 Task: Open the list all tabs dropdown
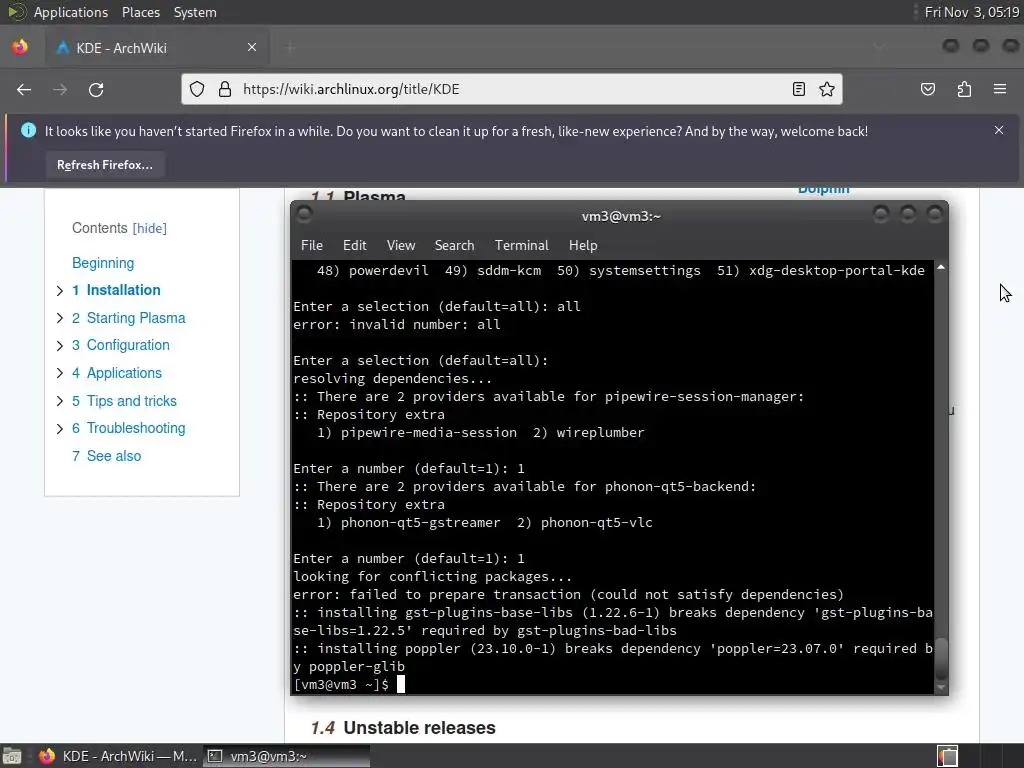coord(879,47)
